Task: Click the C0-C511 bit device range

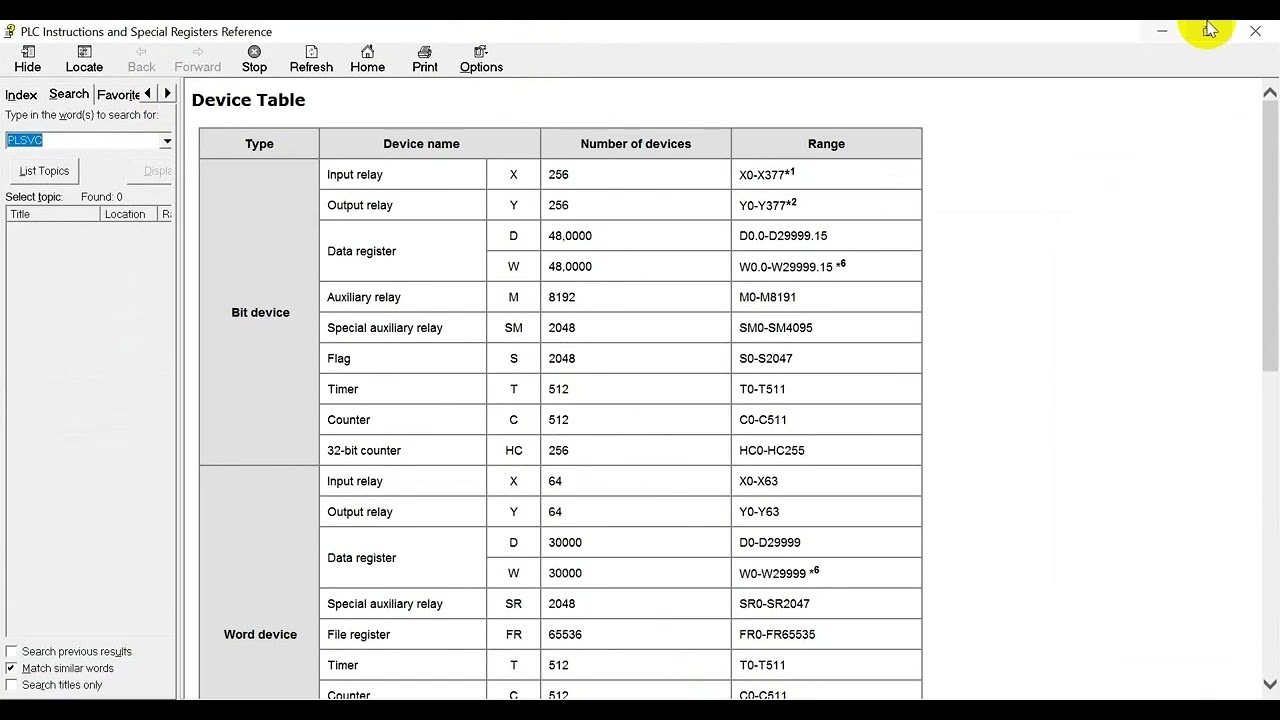Action: (x=826, y=420)
